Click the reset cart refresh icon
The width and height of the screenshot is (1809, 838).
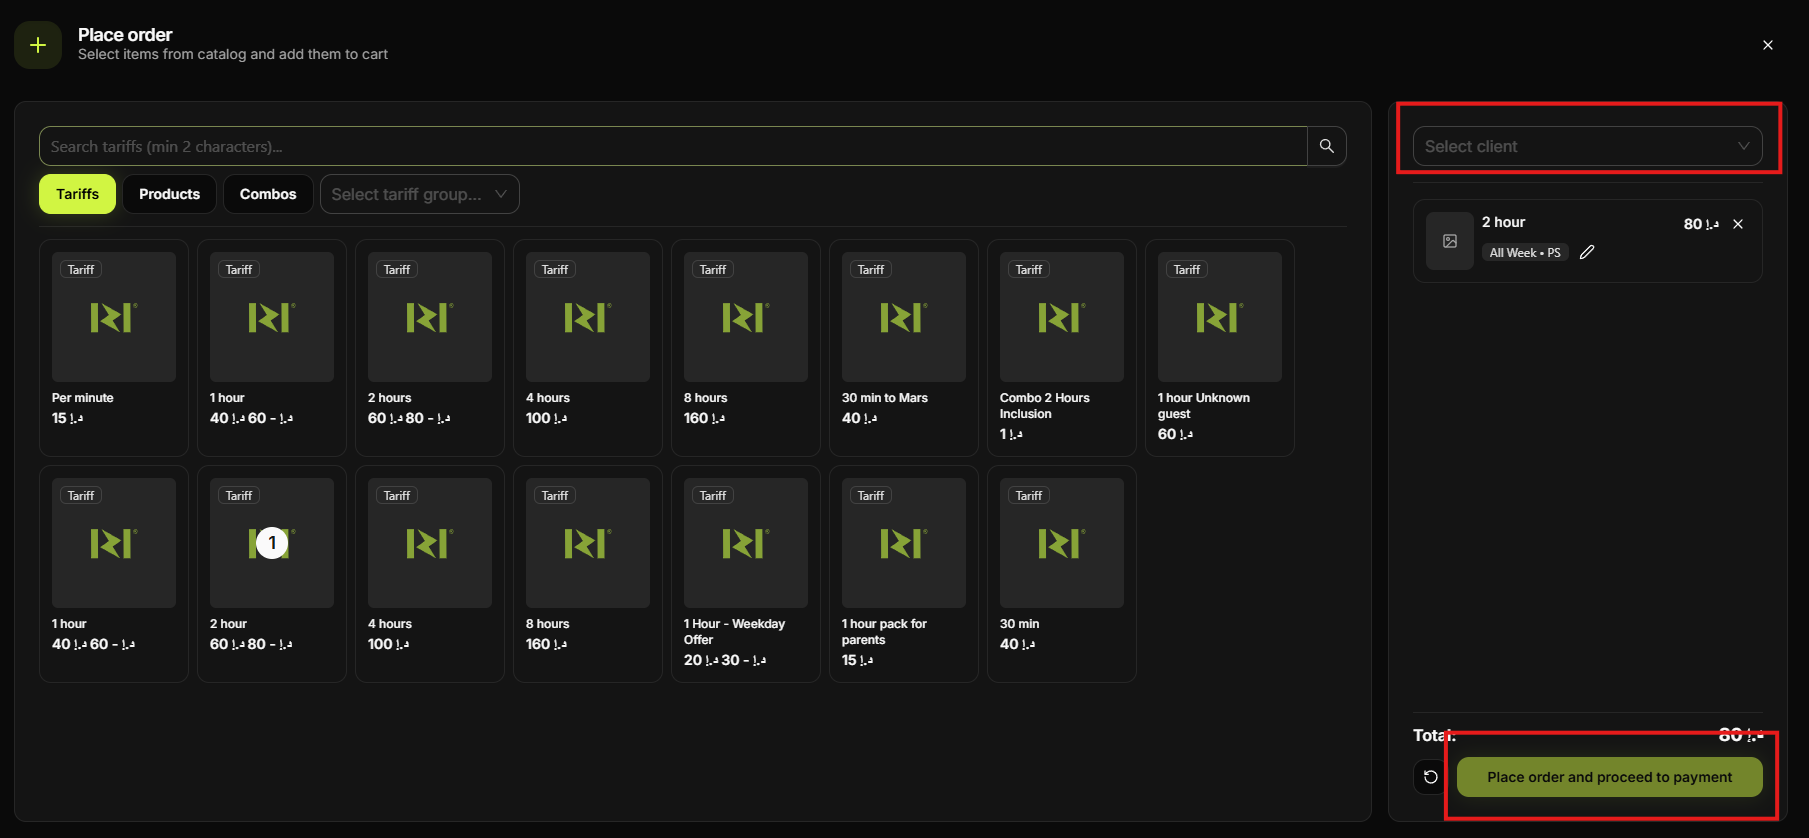(x=1431, y=777)
